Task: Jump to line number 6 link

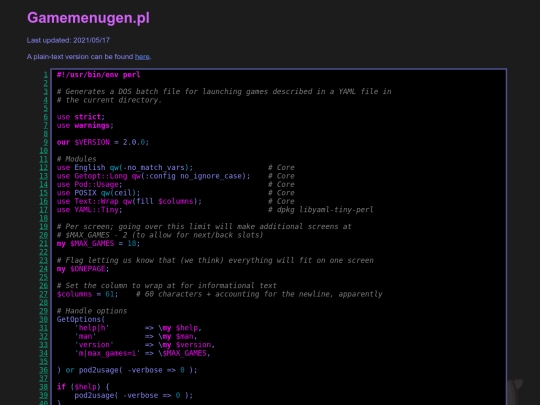Action: coord(45,117)
